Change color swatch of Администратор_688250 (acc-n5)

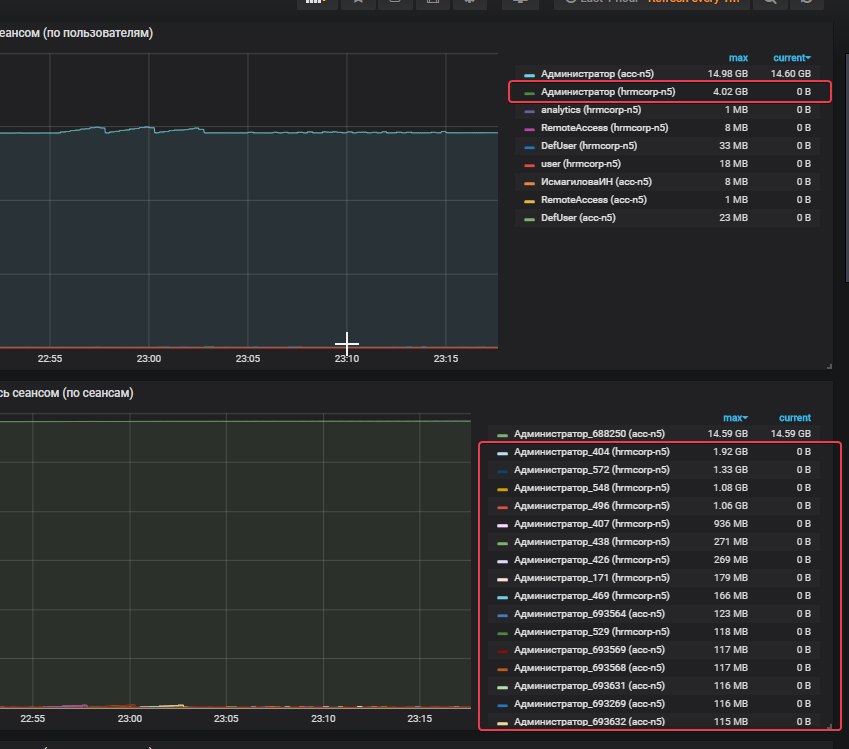pyautogui.click(x=502, y=435)
